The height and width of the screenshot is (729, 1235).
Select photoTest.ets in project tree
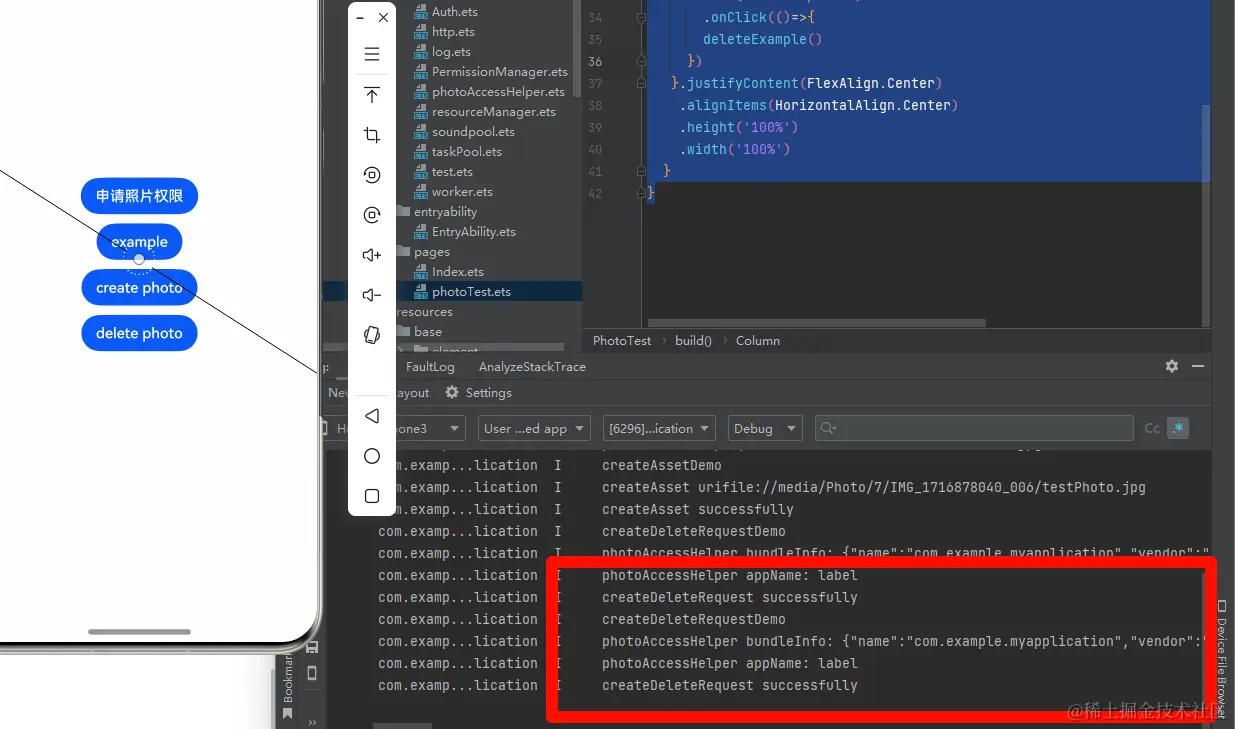tap(471, 292)
